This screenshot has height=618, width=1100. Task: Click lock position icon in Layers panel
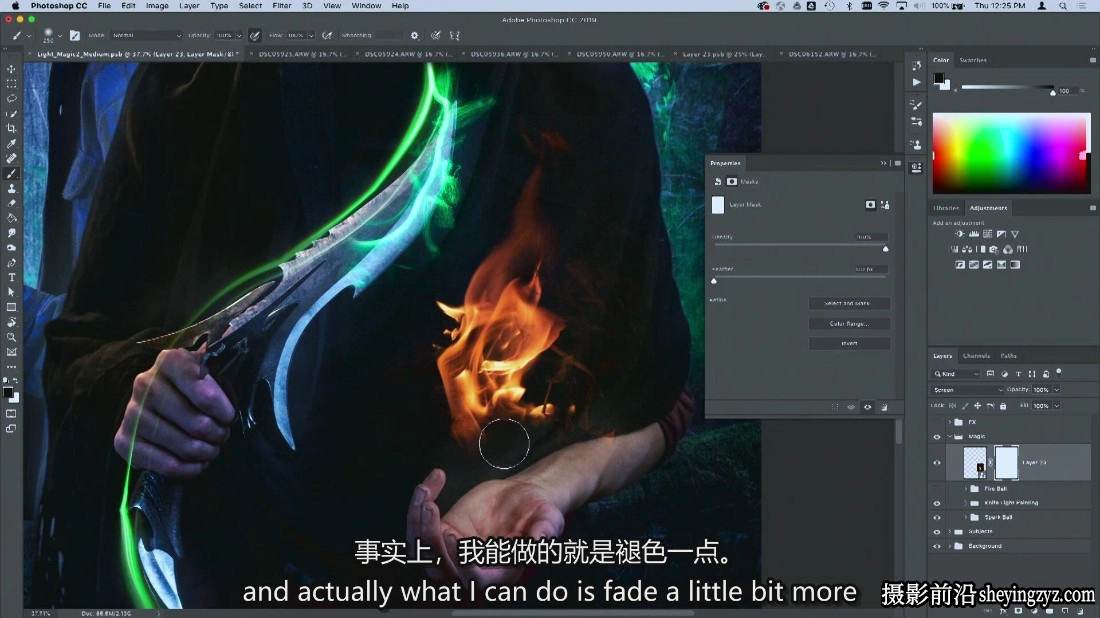[x=977, y=405]
